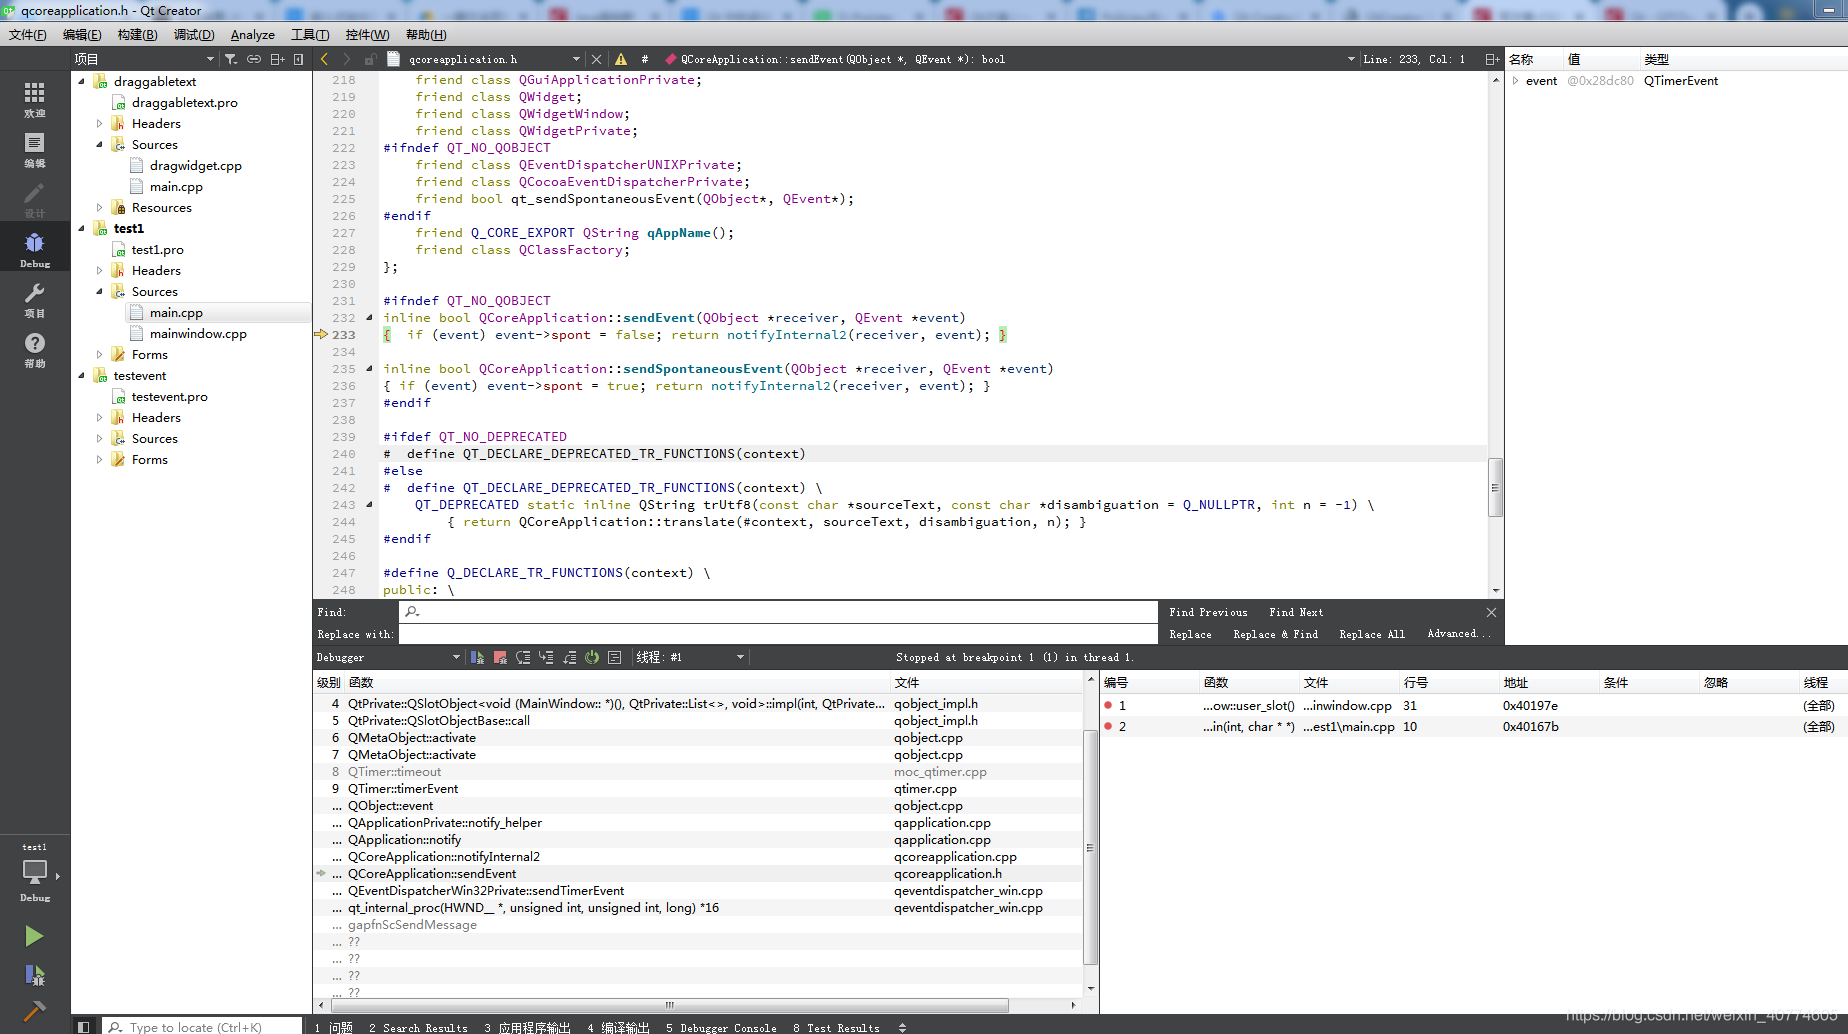This screenshot has height=1034, width=1848.
Task: Expand Sources under testevent project
Action: click(99, 439)
